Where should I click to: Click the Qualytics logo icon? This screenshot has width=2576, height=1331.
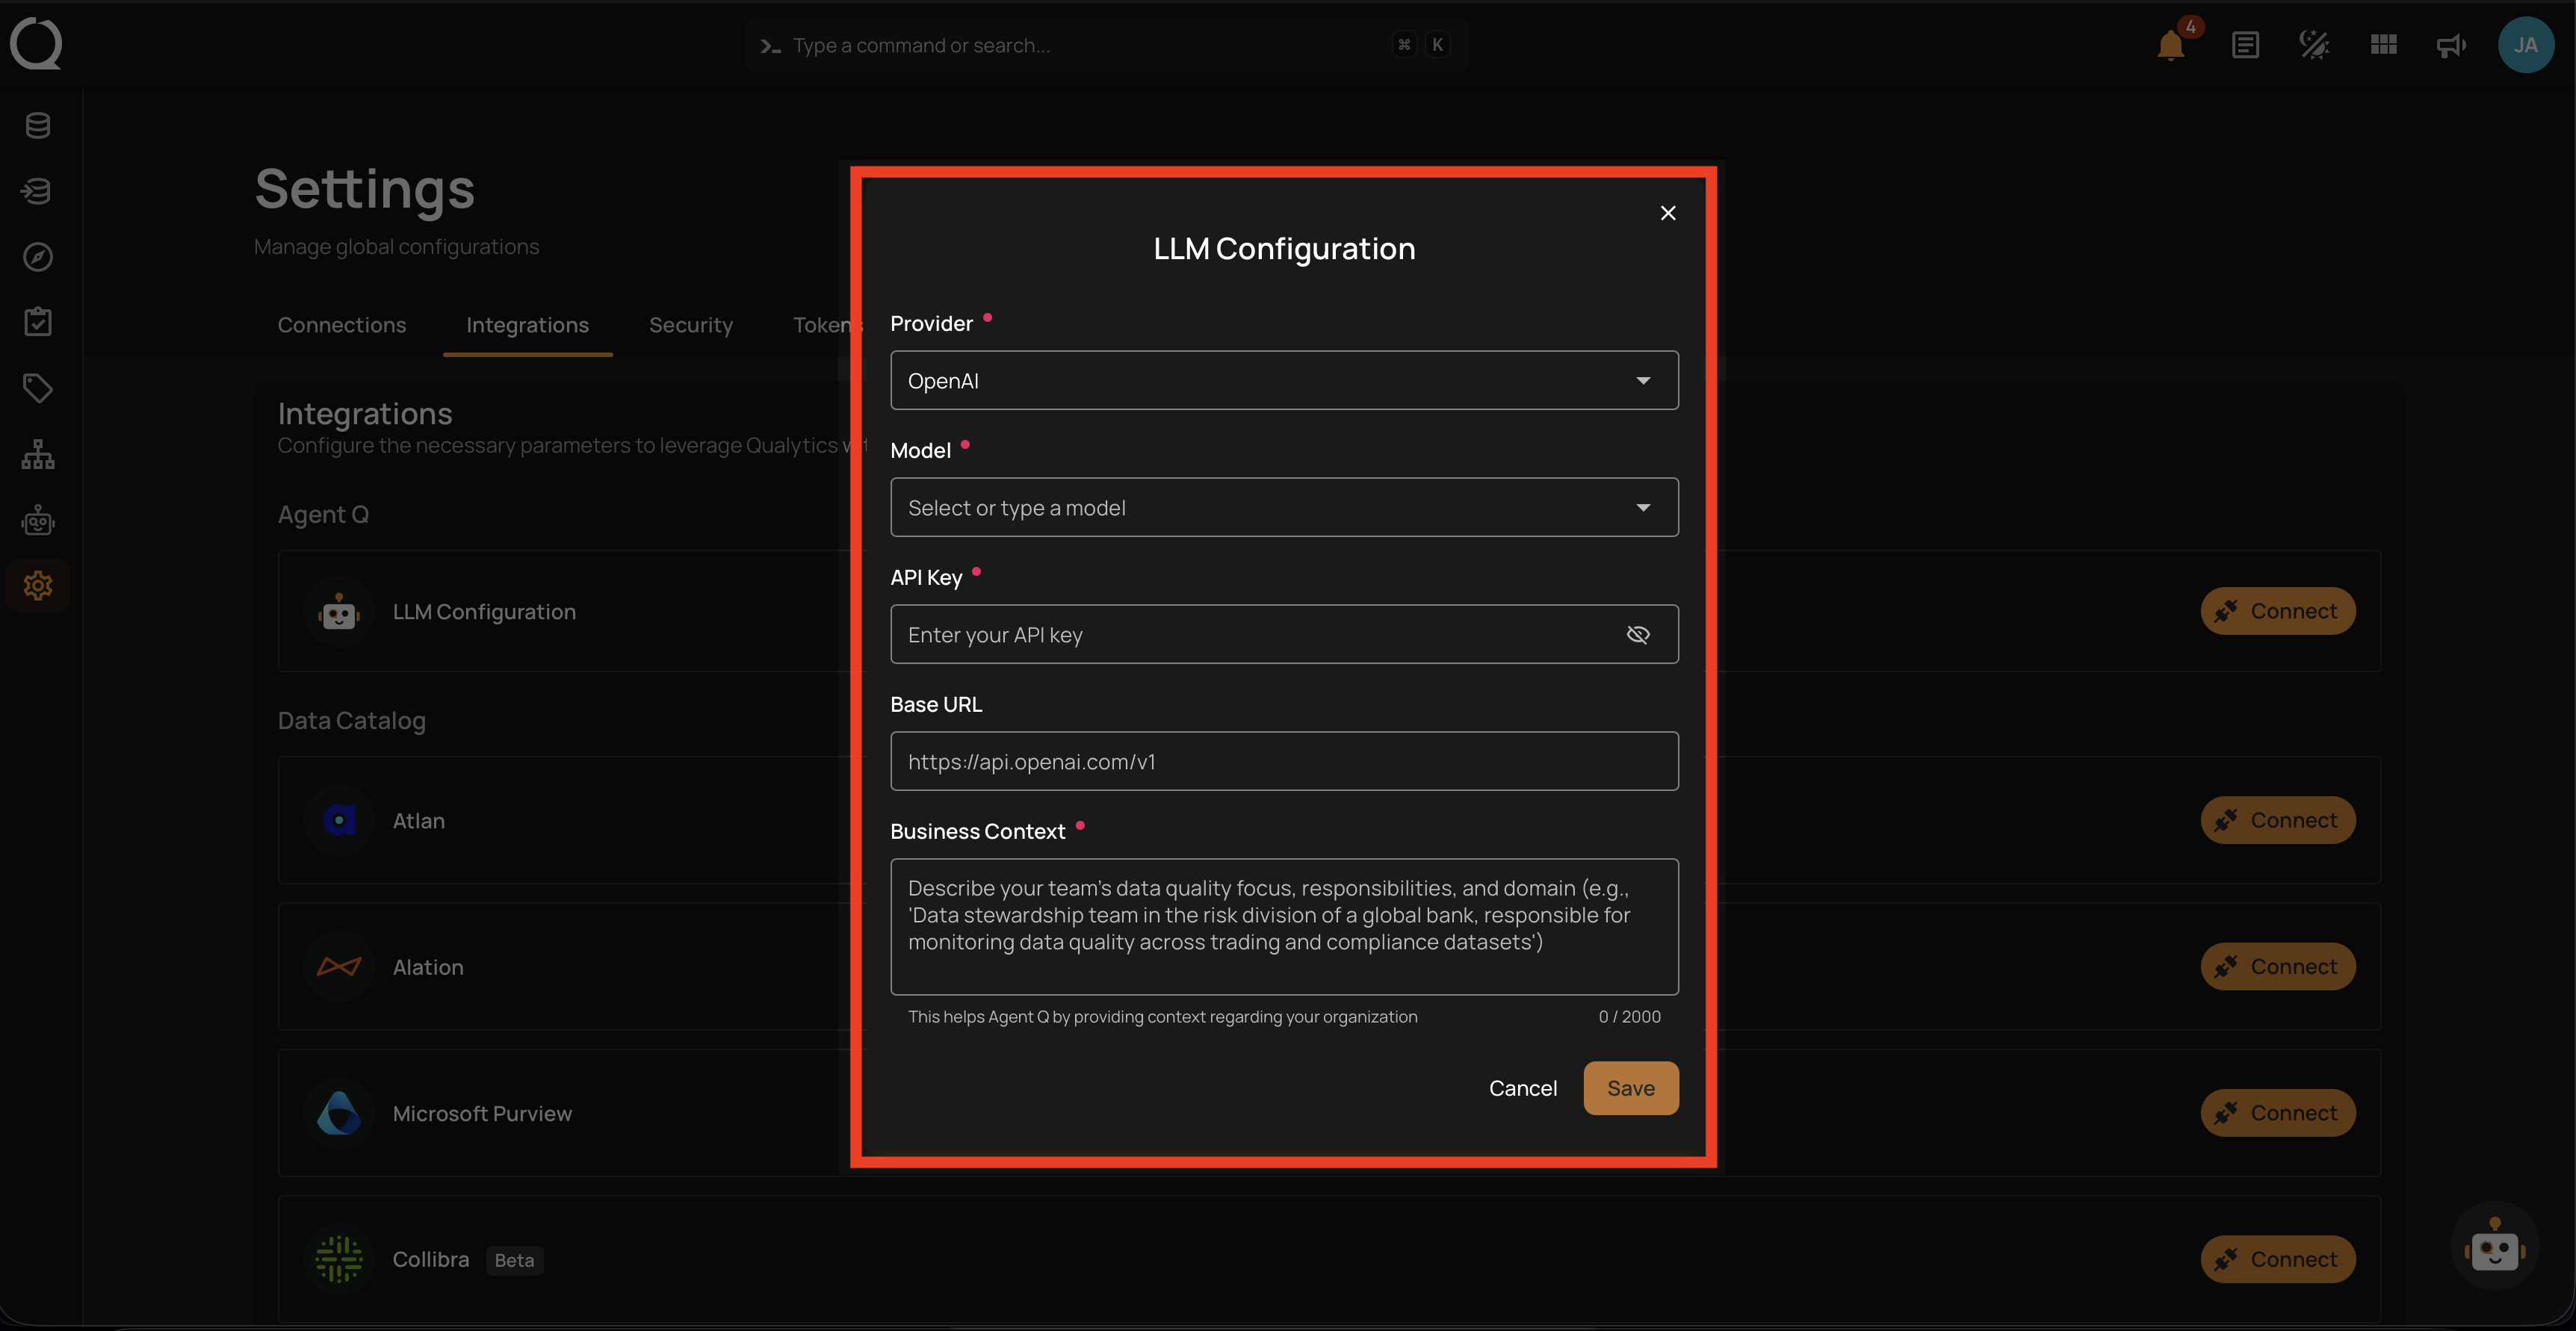37,44
